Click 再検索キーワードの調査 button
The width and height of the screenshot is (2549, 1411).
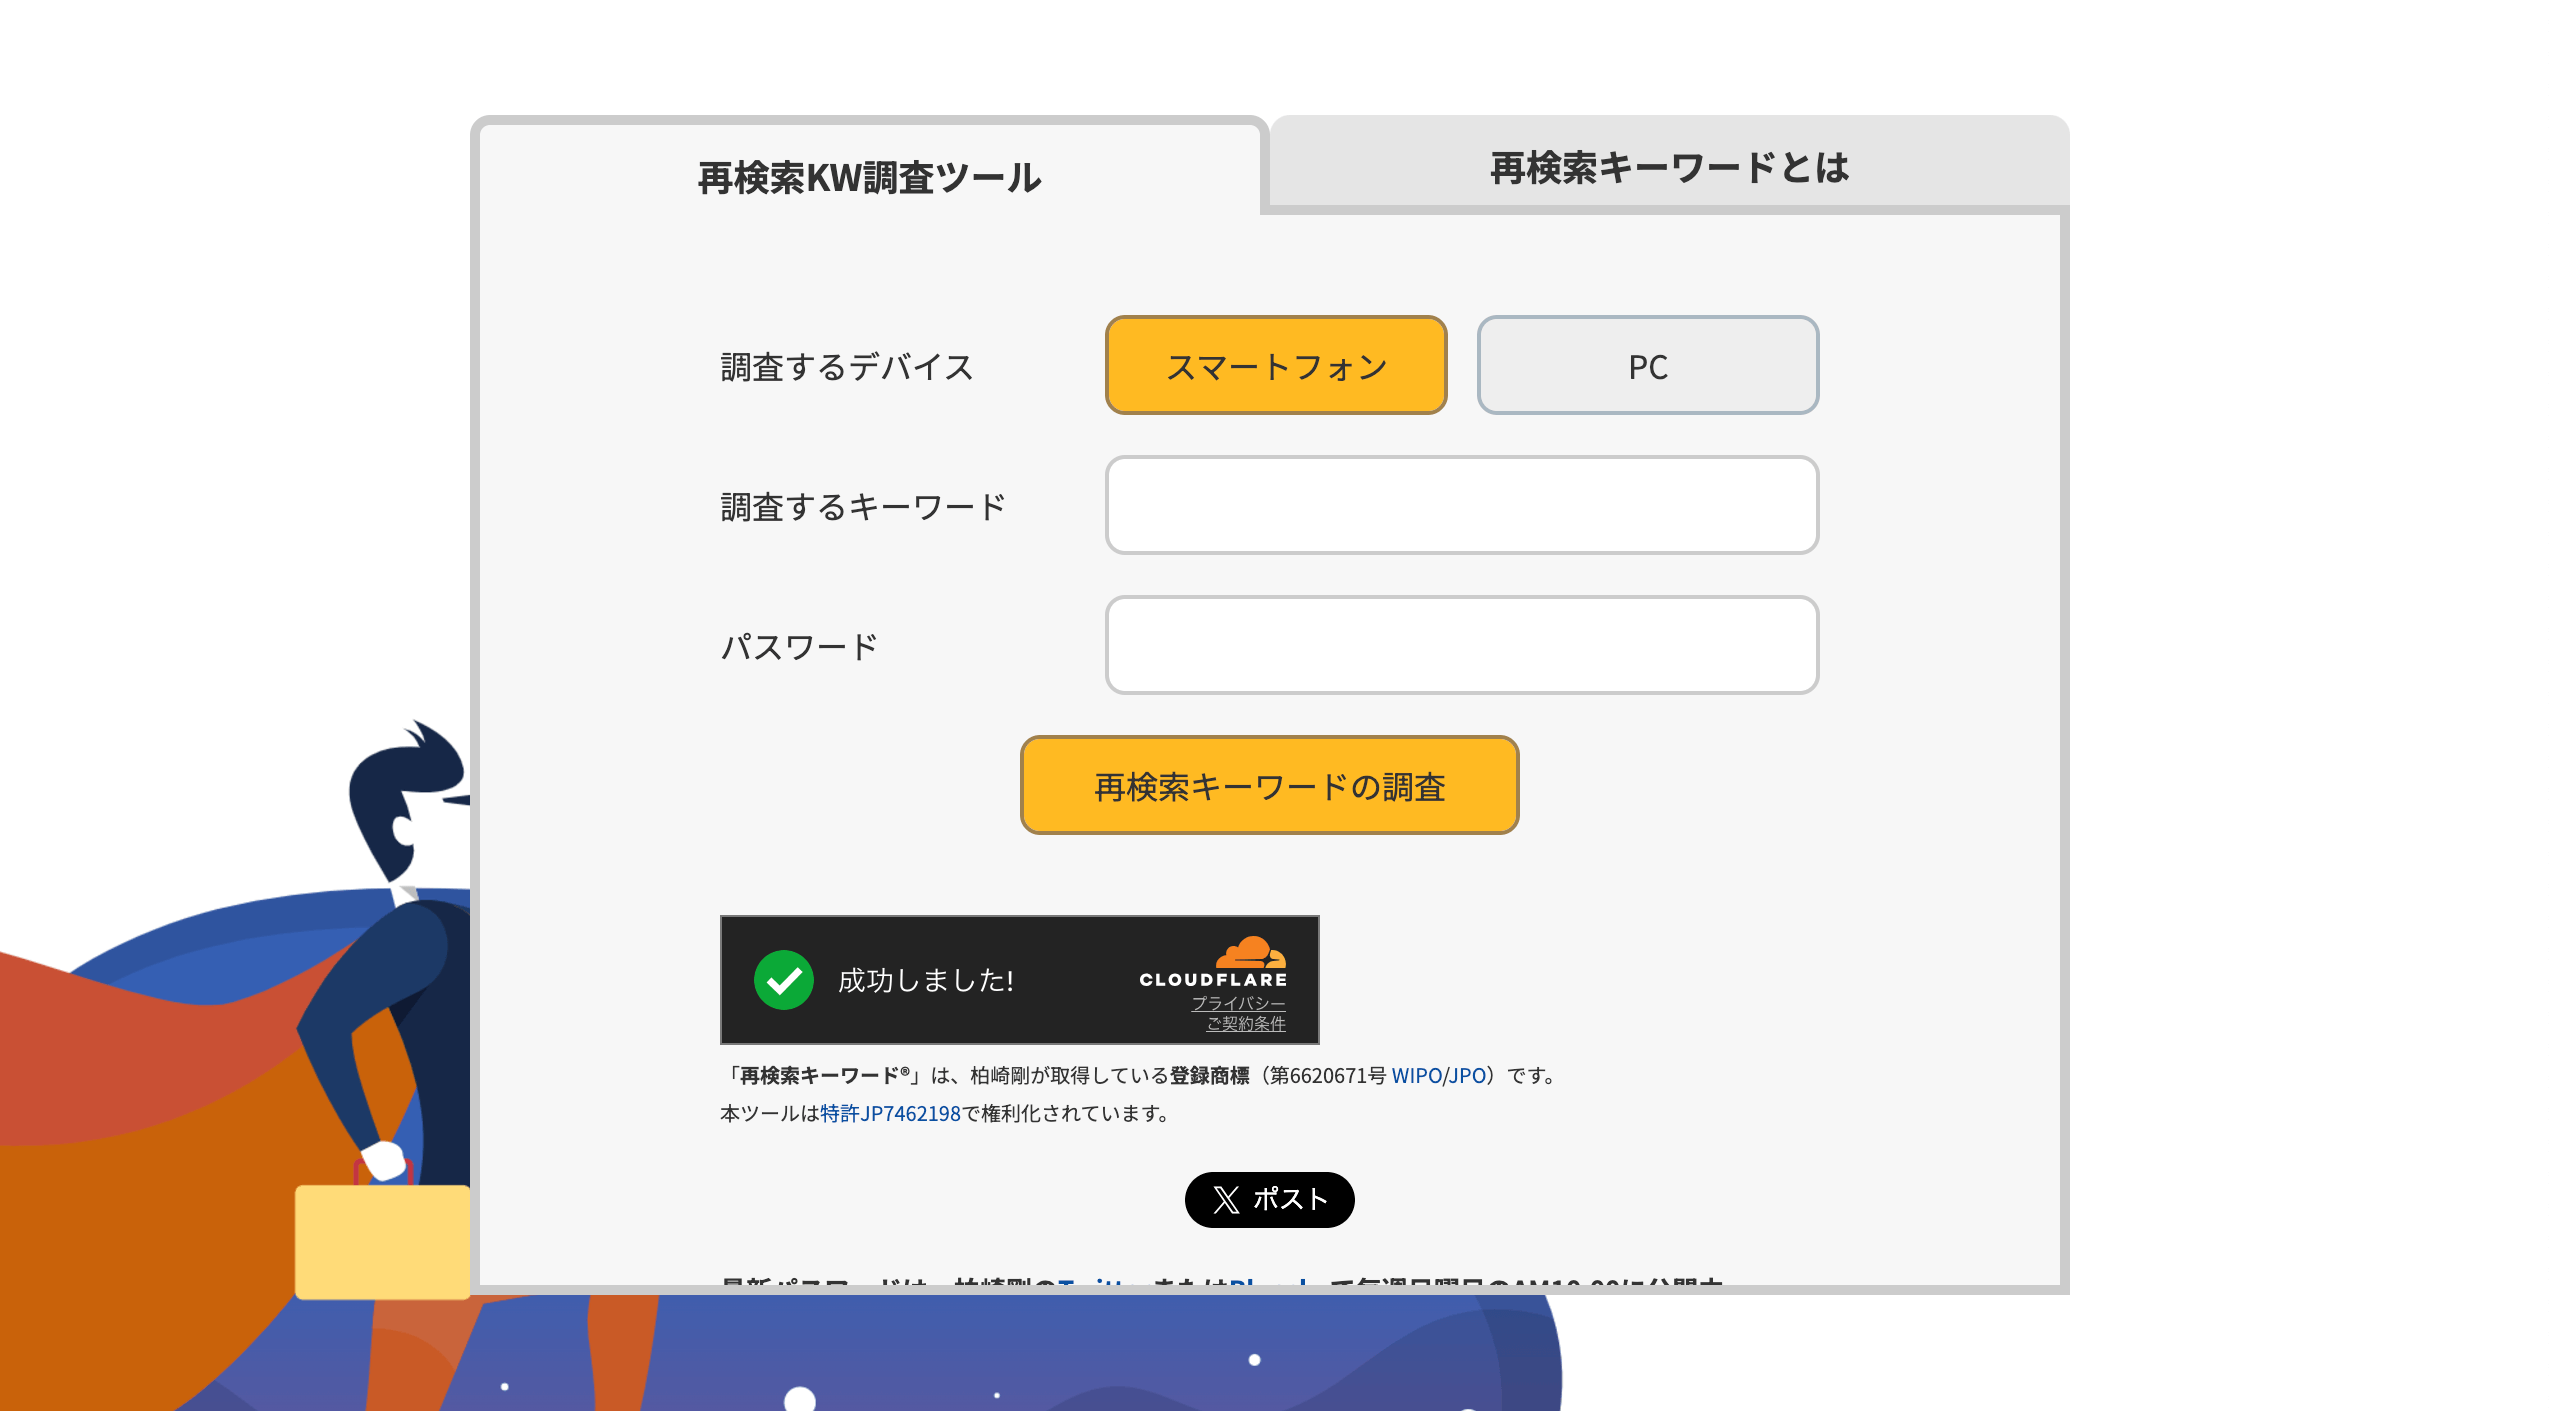pyautogui.click(x=1270, y=787)
